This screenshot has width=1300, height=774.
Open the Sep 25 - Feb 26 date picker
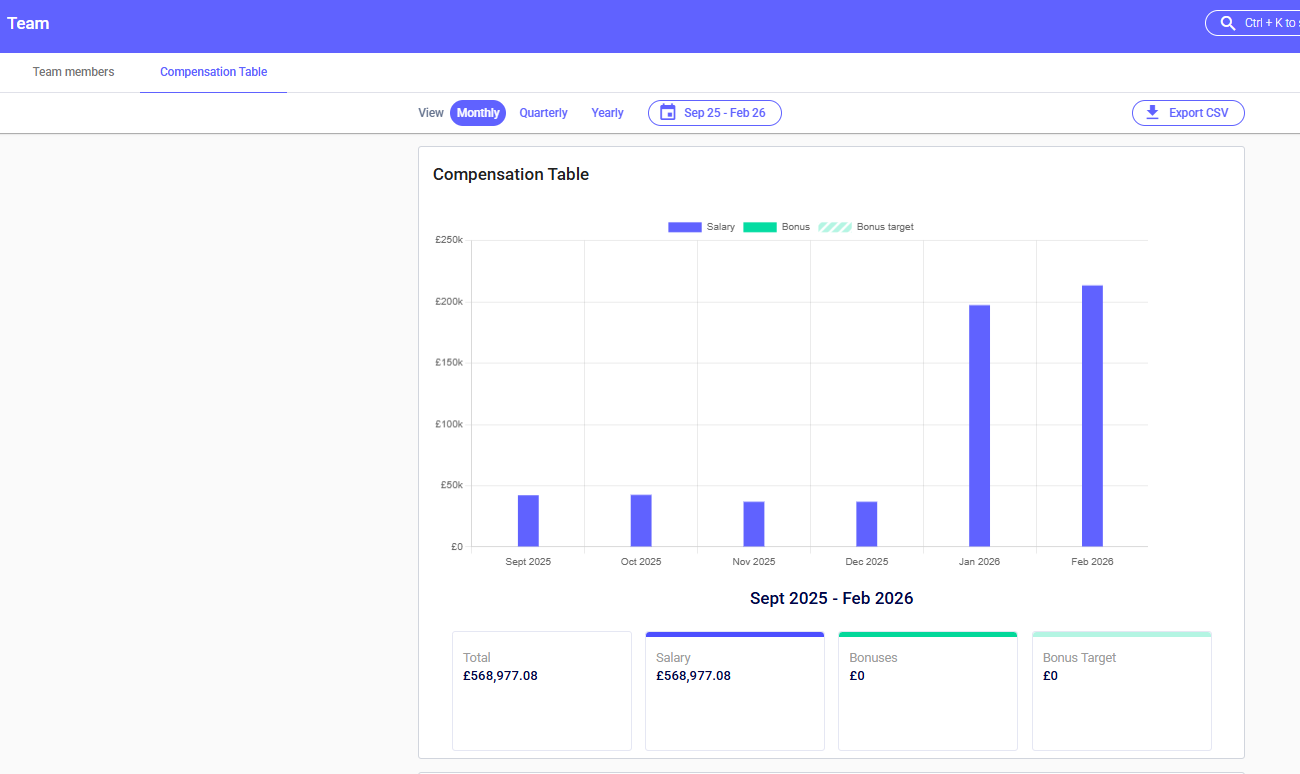724,113
